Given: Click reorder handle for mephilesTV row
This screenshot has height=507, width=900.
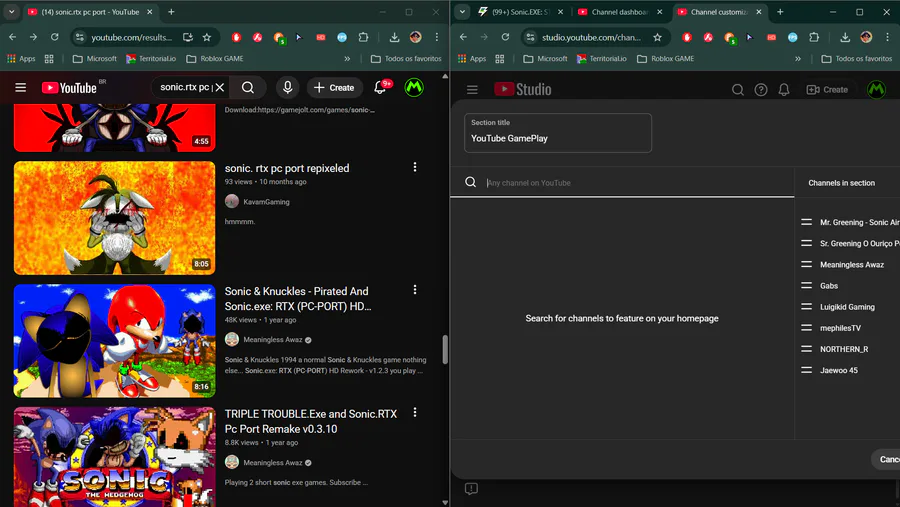Looking at the screenshot, I should (806, 328).
